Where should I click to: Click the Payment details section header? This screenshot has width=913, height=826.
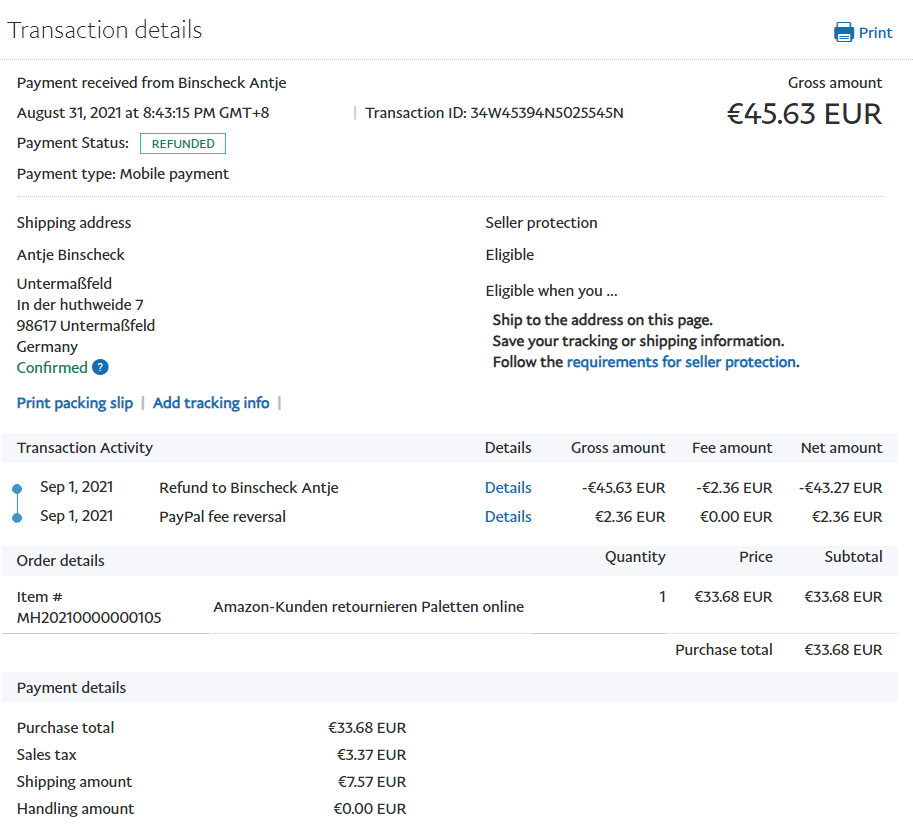tap(71, 688)
